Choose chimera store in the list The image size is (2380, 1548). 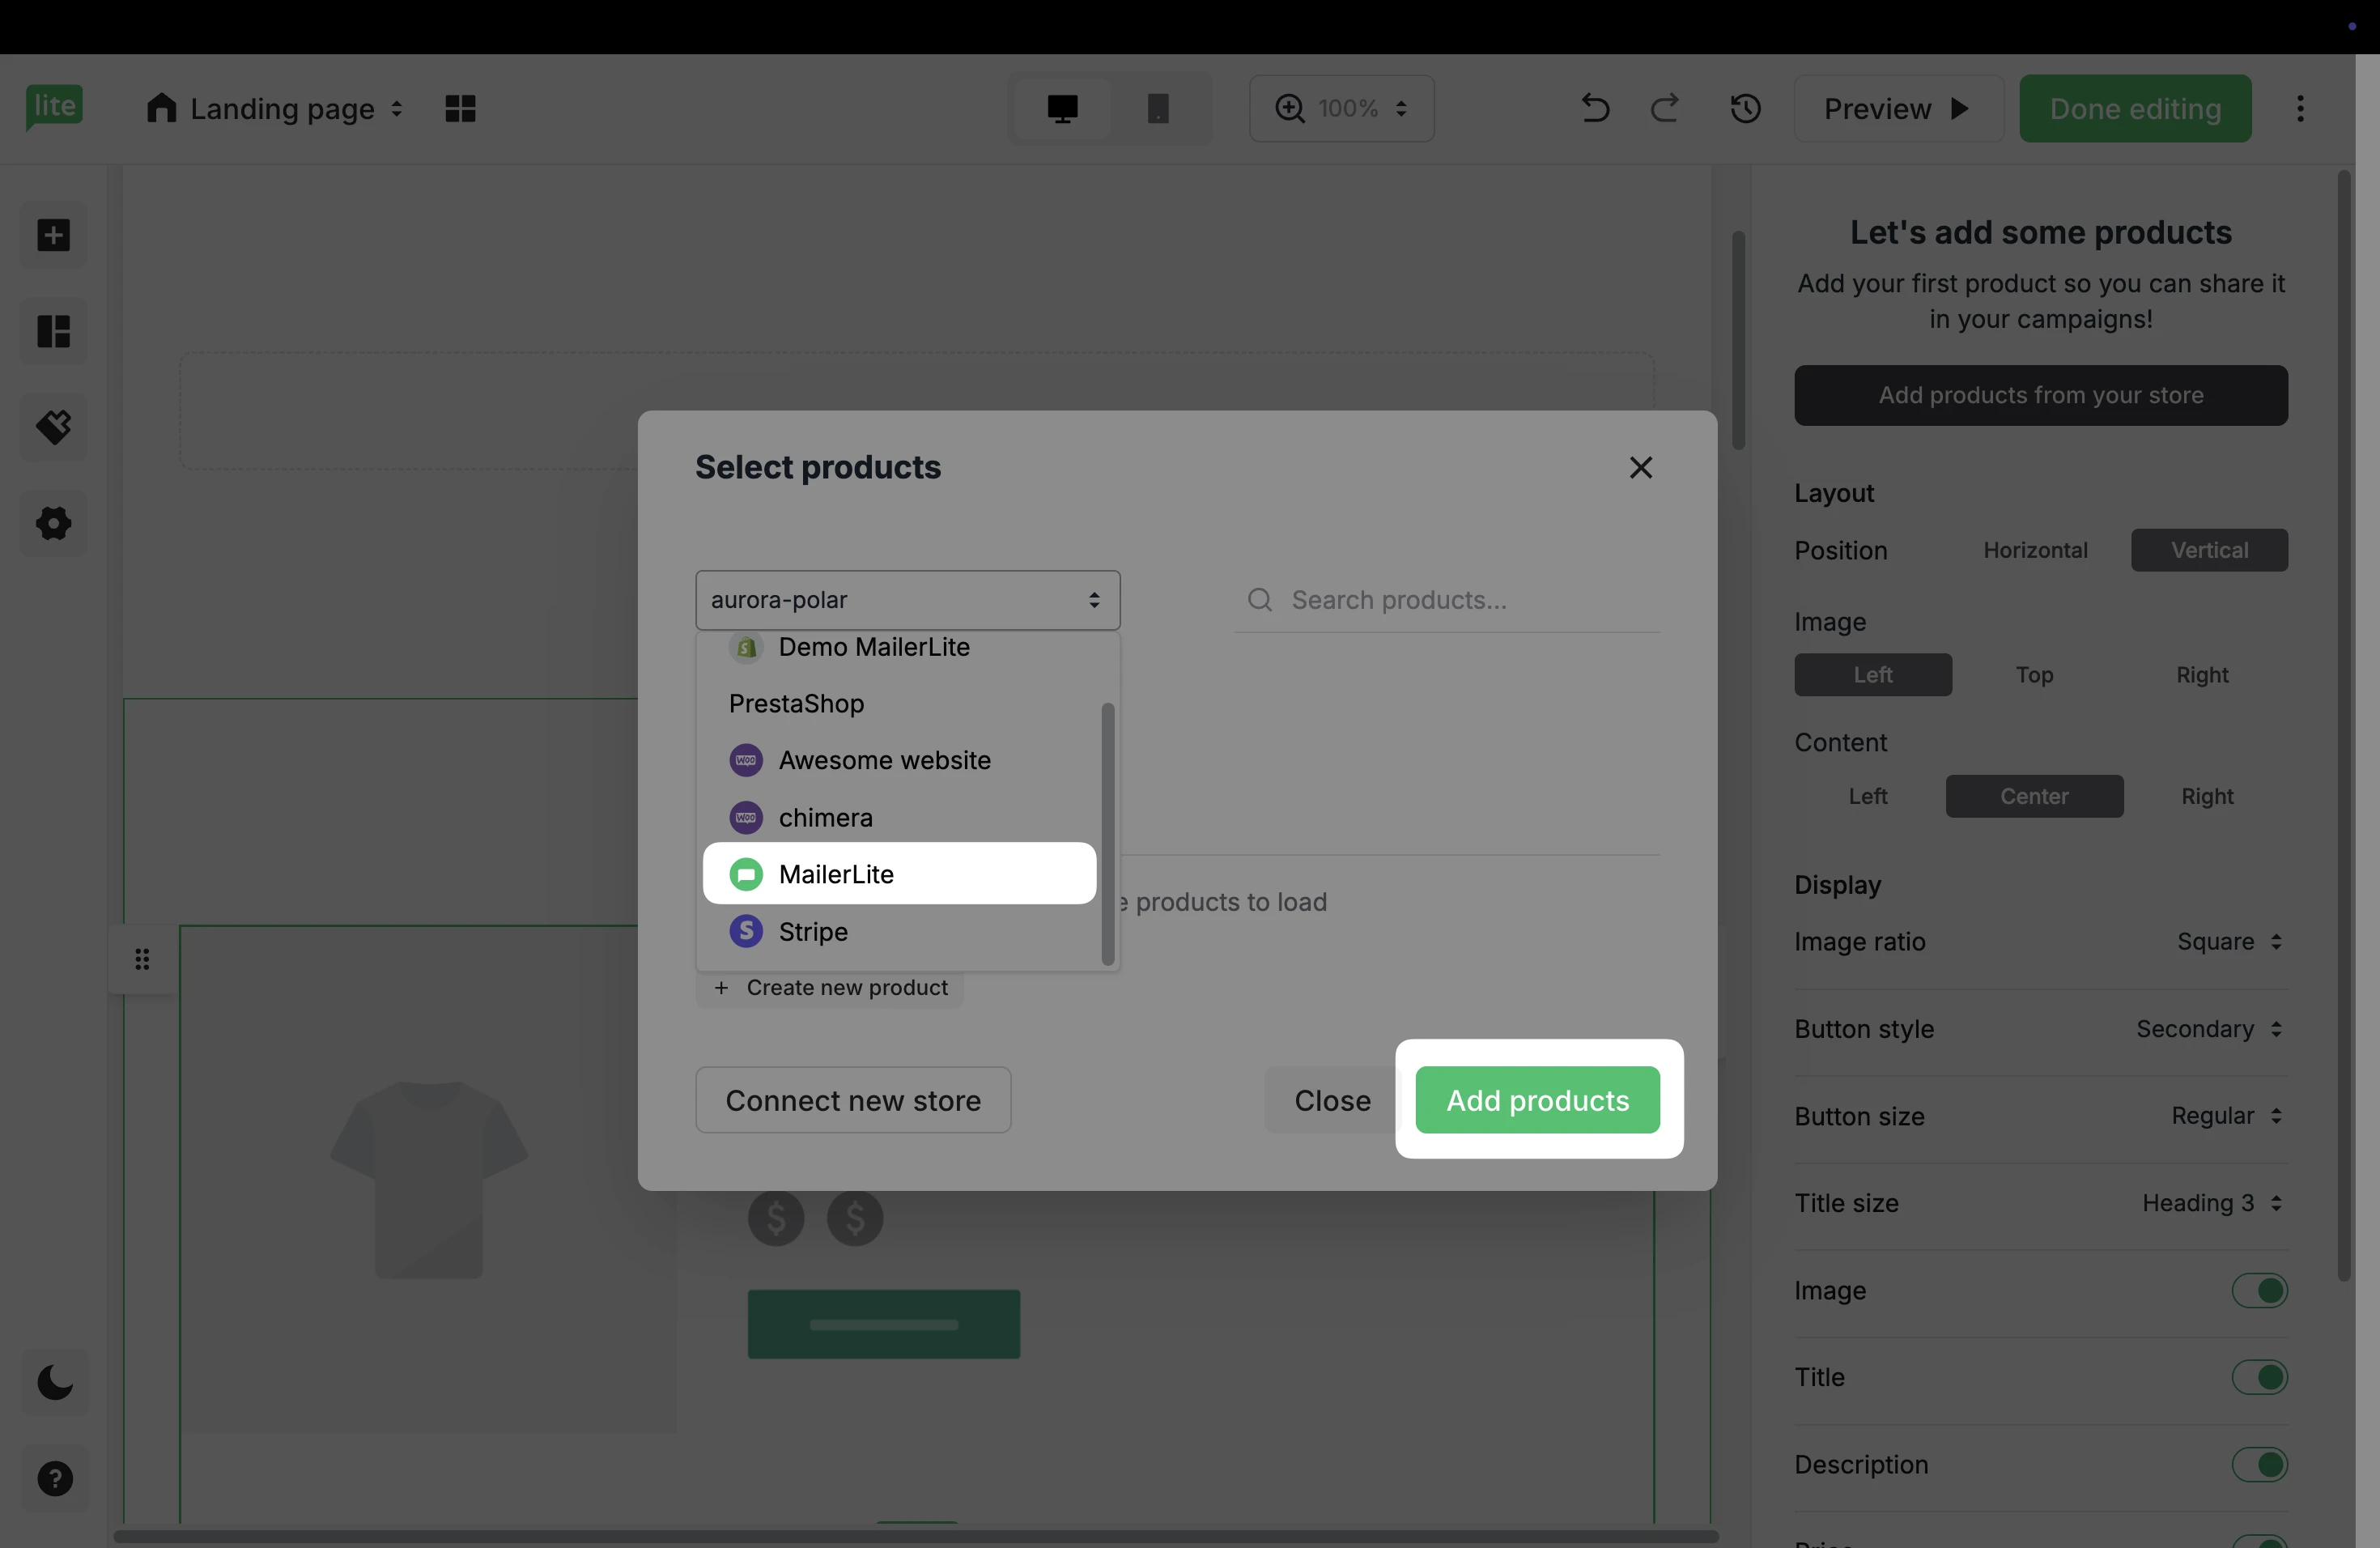[x=825, y=818]
